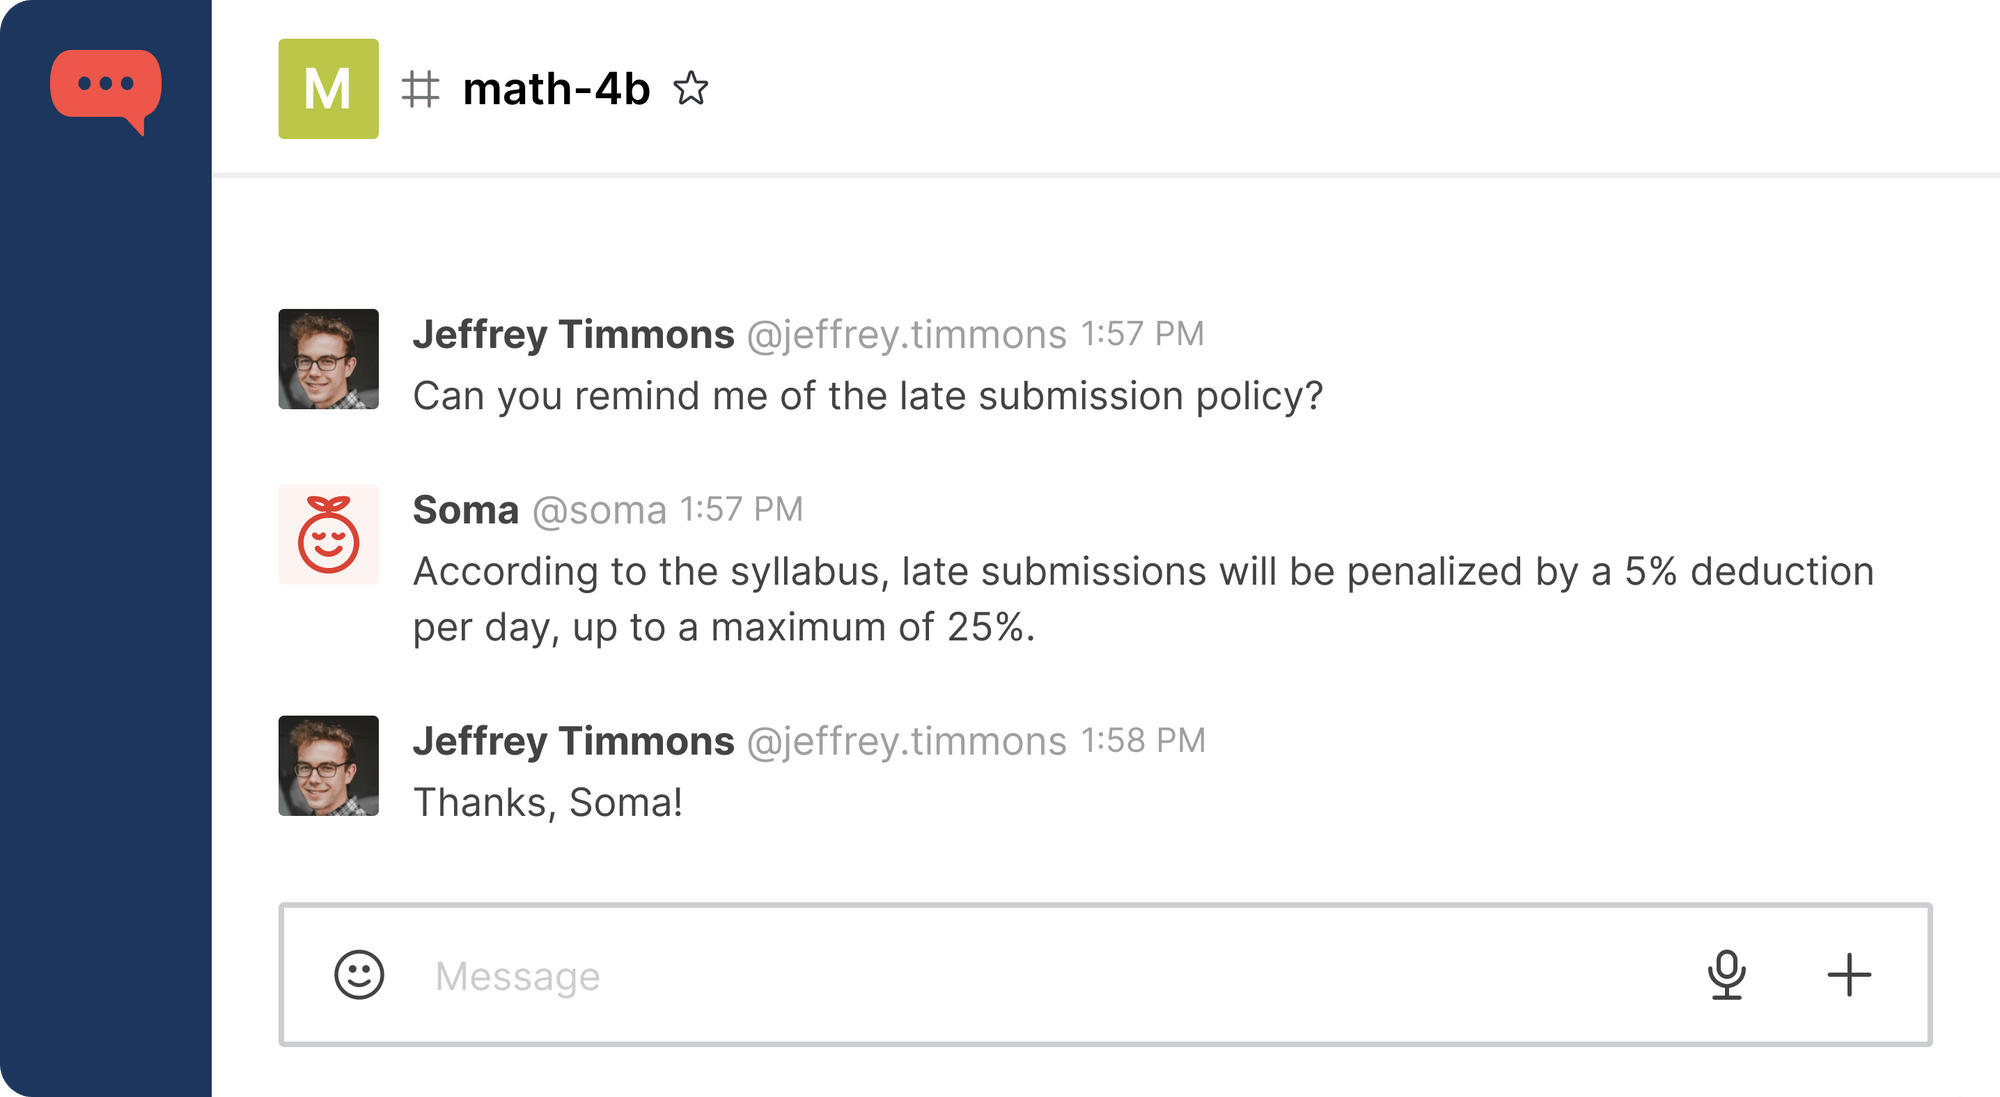Click Soma's 1:57 PM message timestamp
Screen dimensions: 2000x1097
[741, 510]
